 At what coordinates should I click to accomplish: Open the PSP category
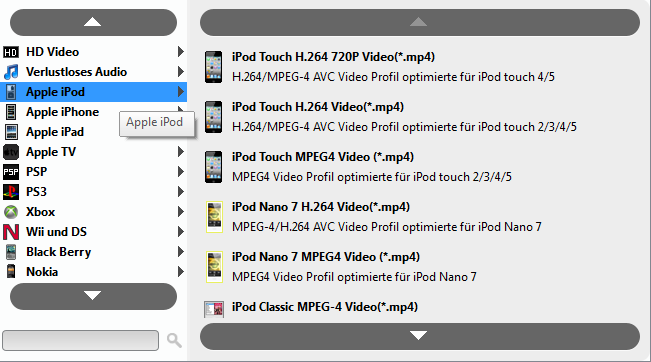[93, 172]
